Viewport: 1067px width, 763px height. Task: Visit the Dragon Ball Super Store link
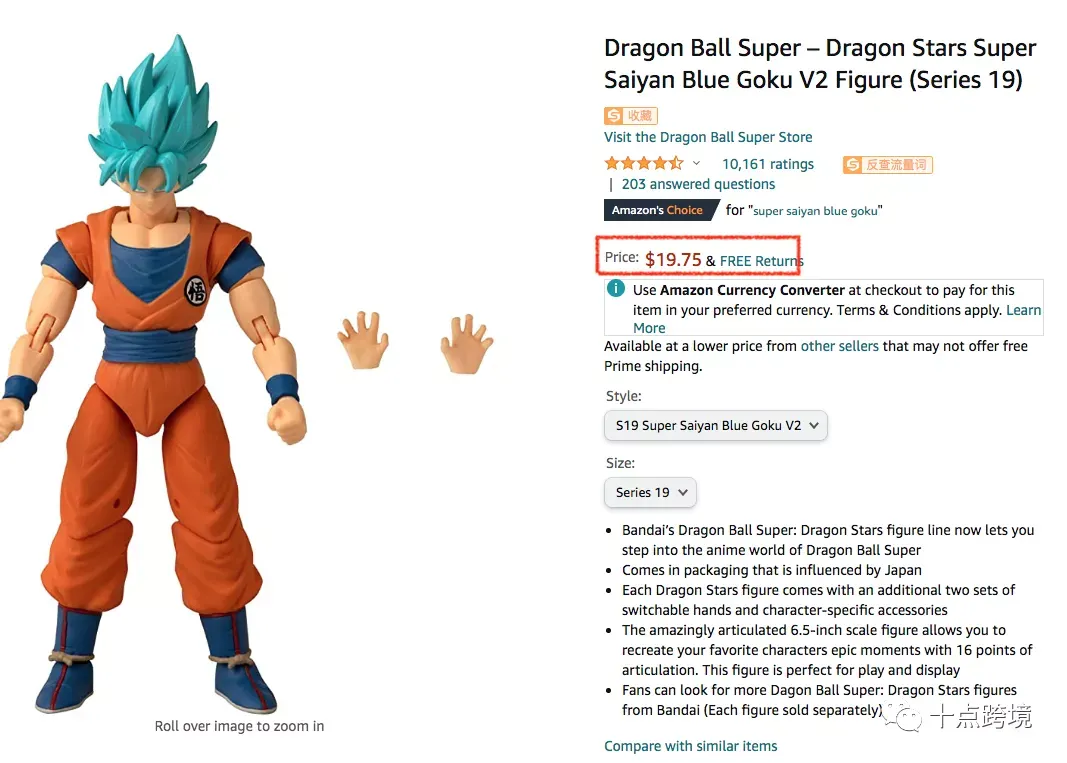(x=708, y=137)
